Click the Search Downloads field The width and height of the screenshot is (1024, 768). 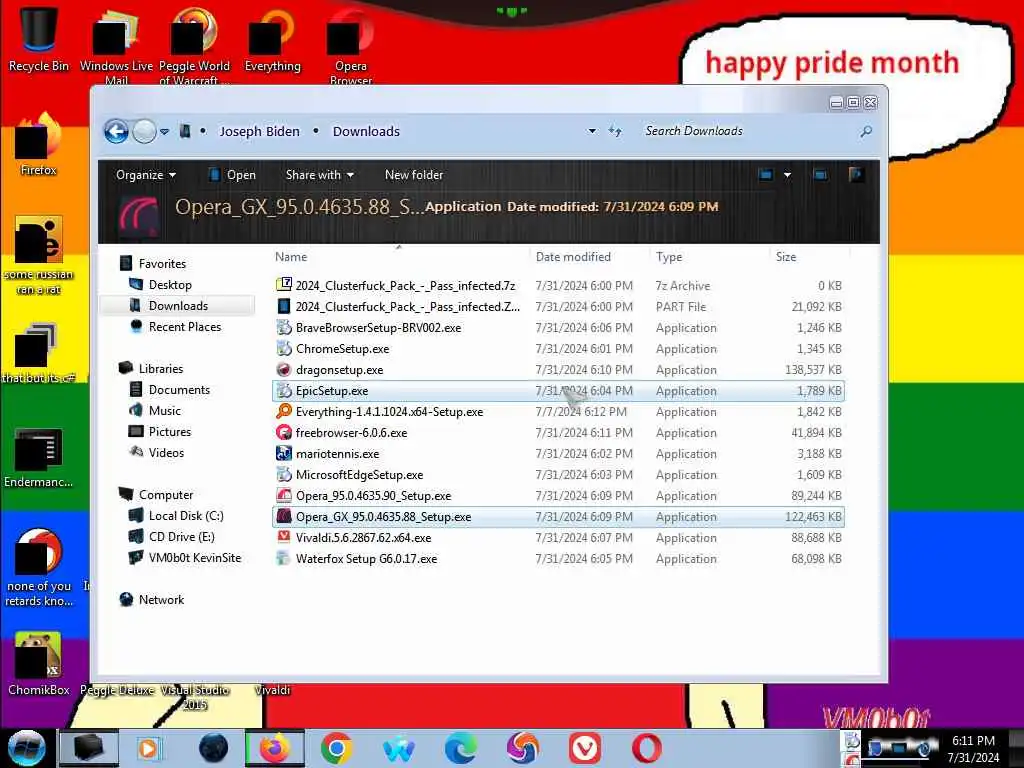pos(748,131)
